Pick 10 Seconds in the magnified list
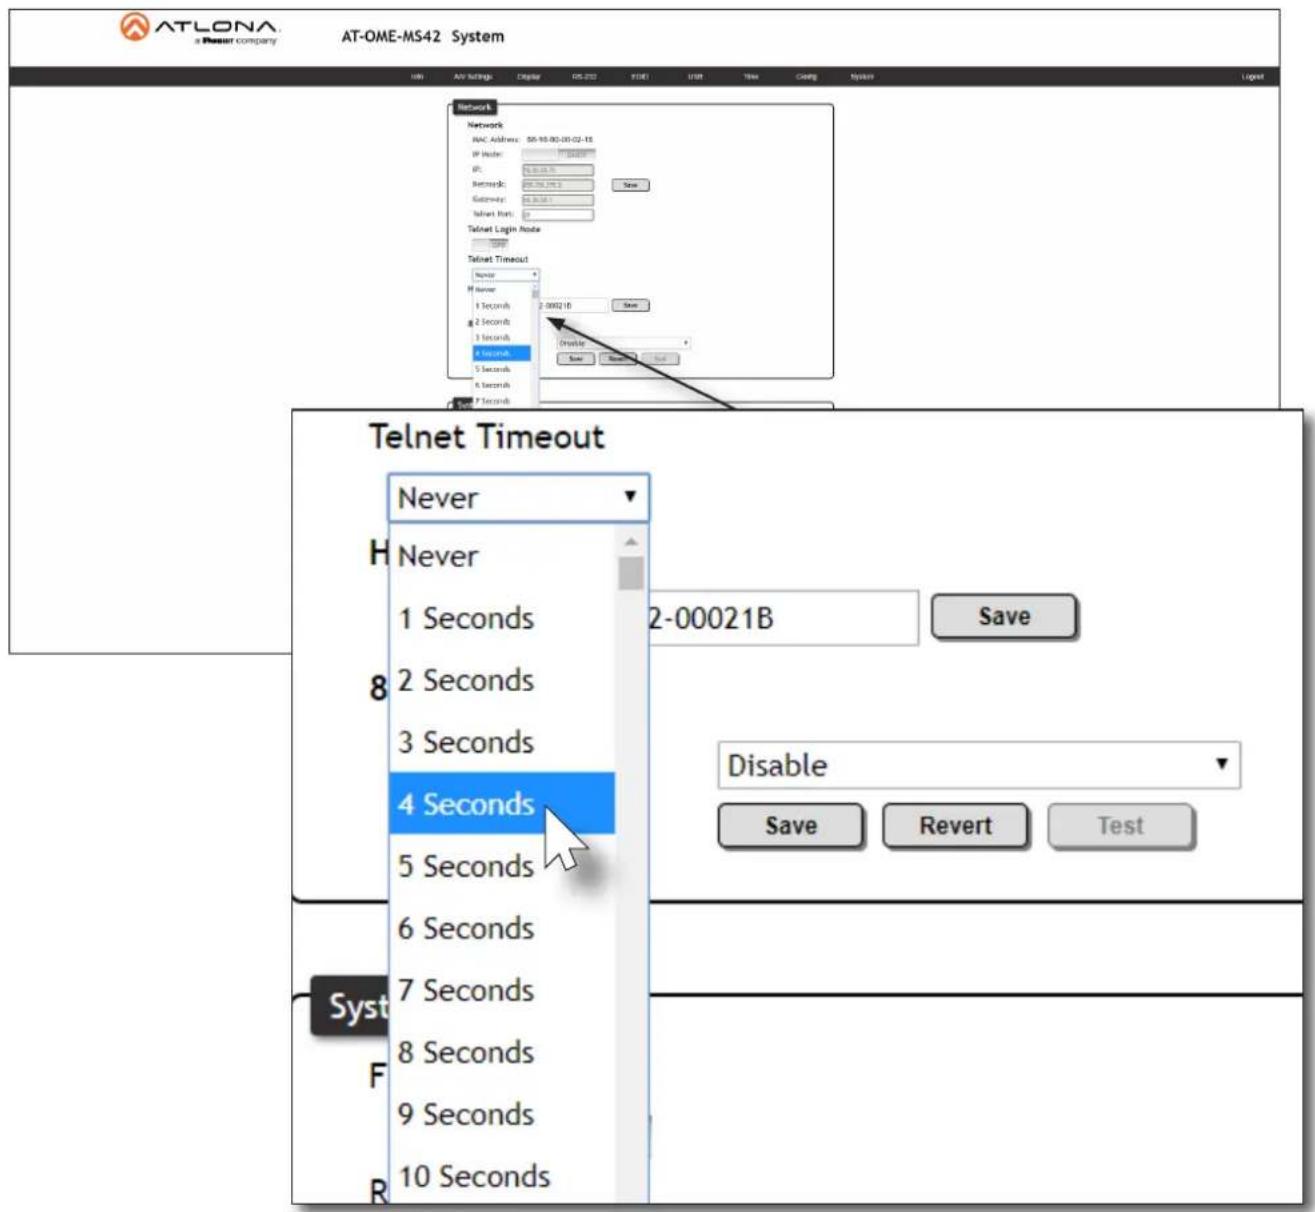The height and width of the screenshot is (1212, 1315). 503,1176
